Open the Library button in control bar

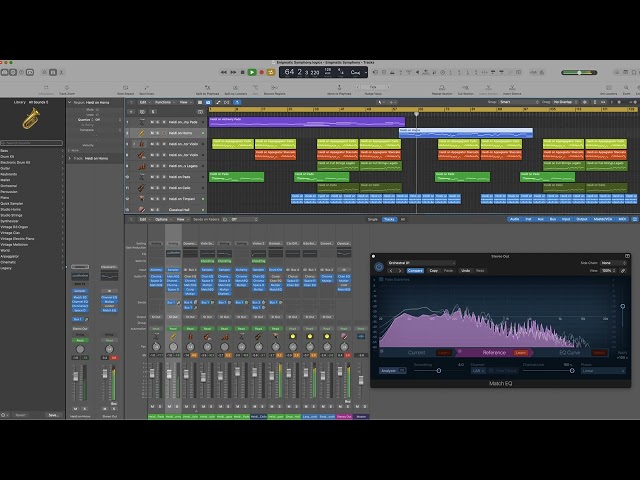(x=4, y=72)
